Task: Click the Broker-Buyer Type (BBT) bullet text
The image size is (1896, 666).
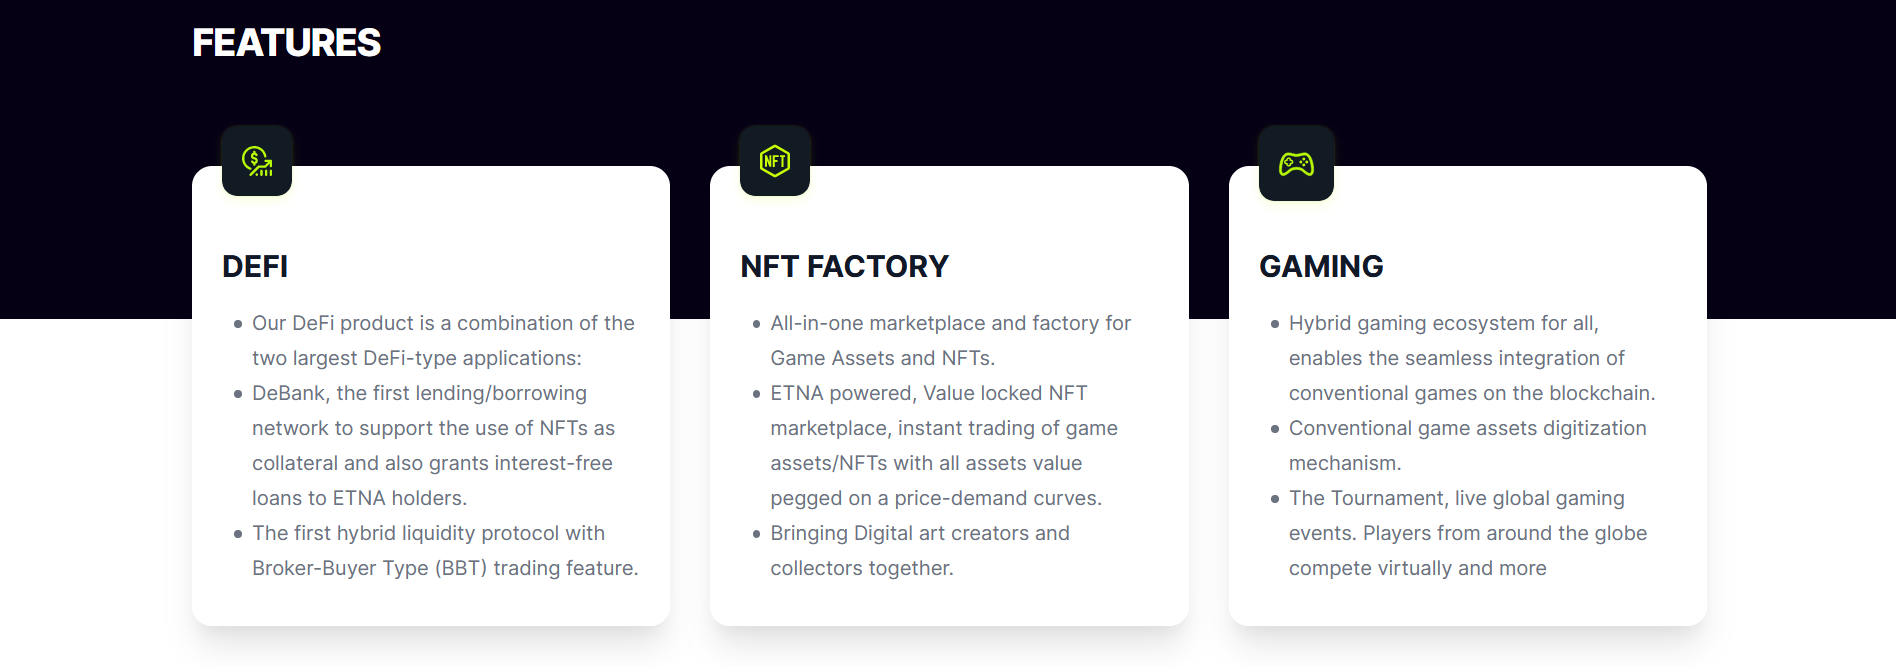Action: click(445, 550)
